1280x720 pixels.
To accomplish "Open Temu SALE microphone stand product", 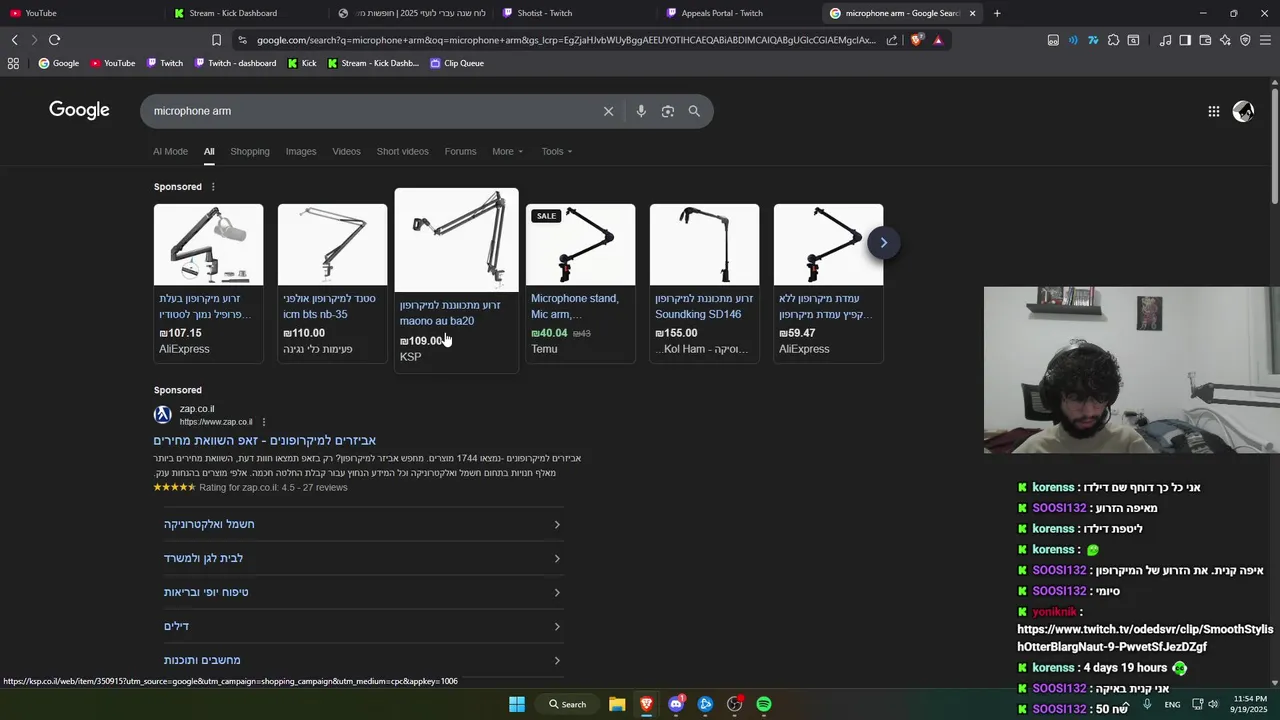I will click(580, 282).
